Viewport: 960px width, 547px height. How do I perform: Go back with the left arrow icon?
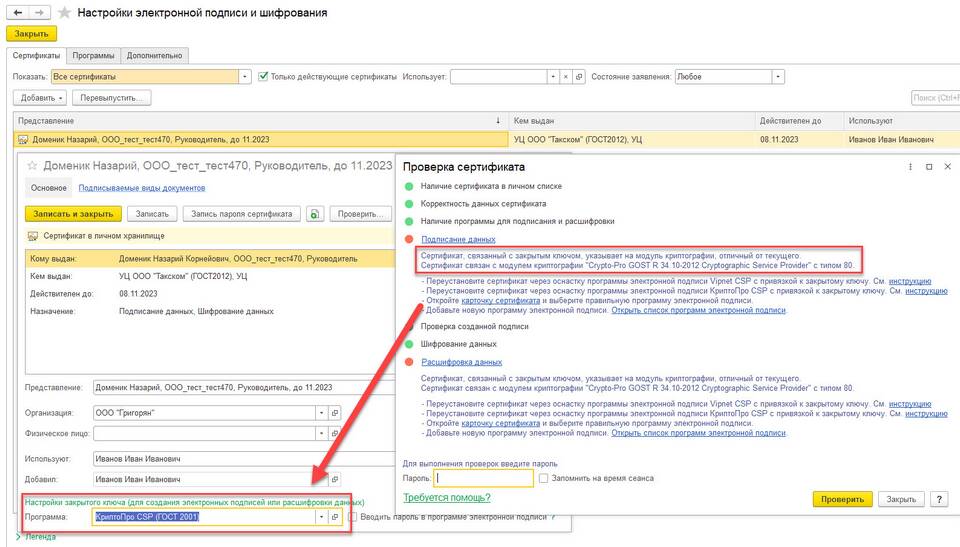(18, 12)
